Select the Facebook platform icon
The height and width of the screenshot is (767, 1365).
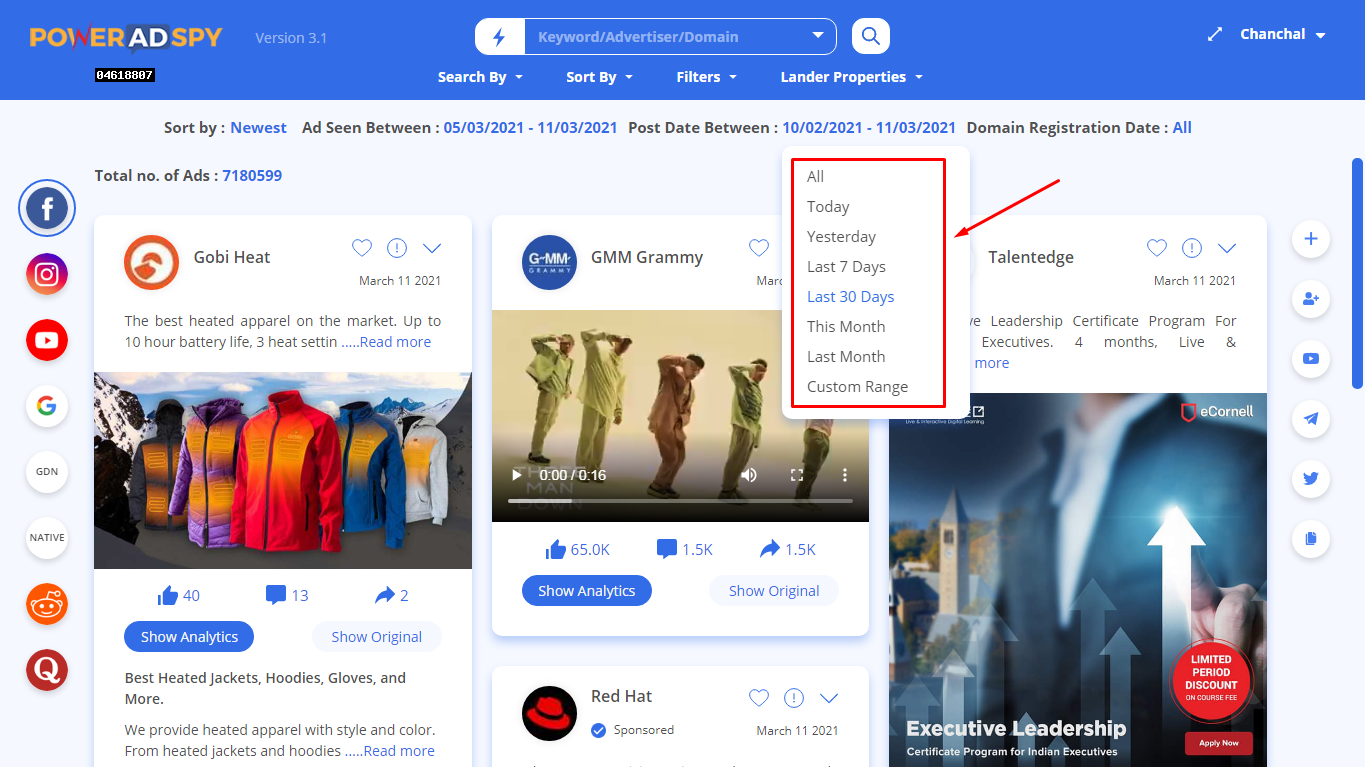tap(47, 209)
